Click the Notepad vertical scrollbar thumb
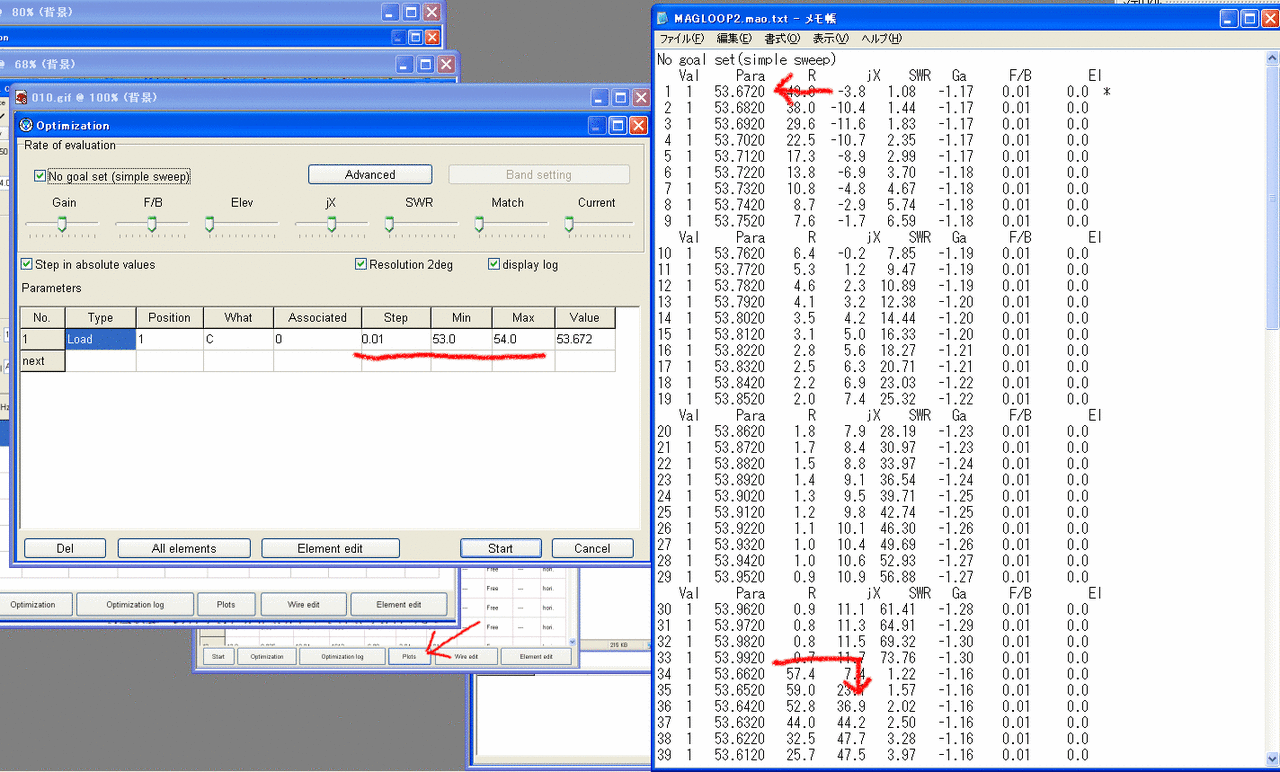Viewport: 1280px width, 772px height. [1271, 197]
